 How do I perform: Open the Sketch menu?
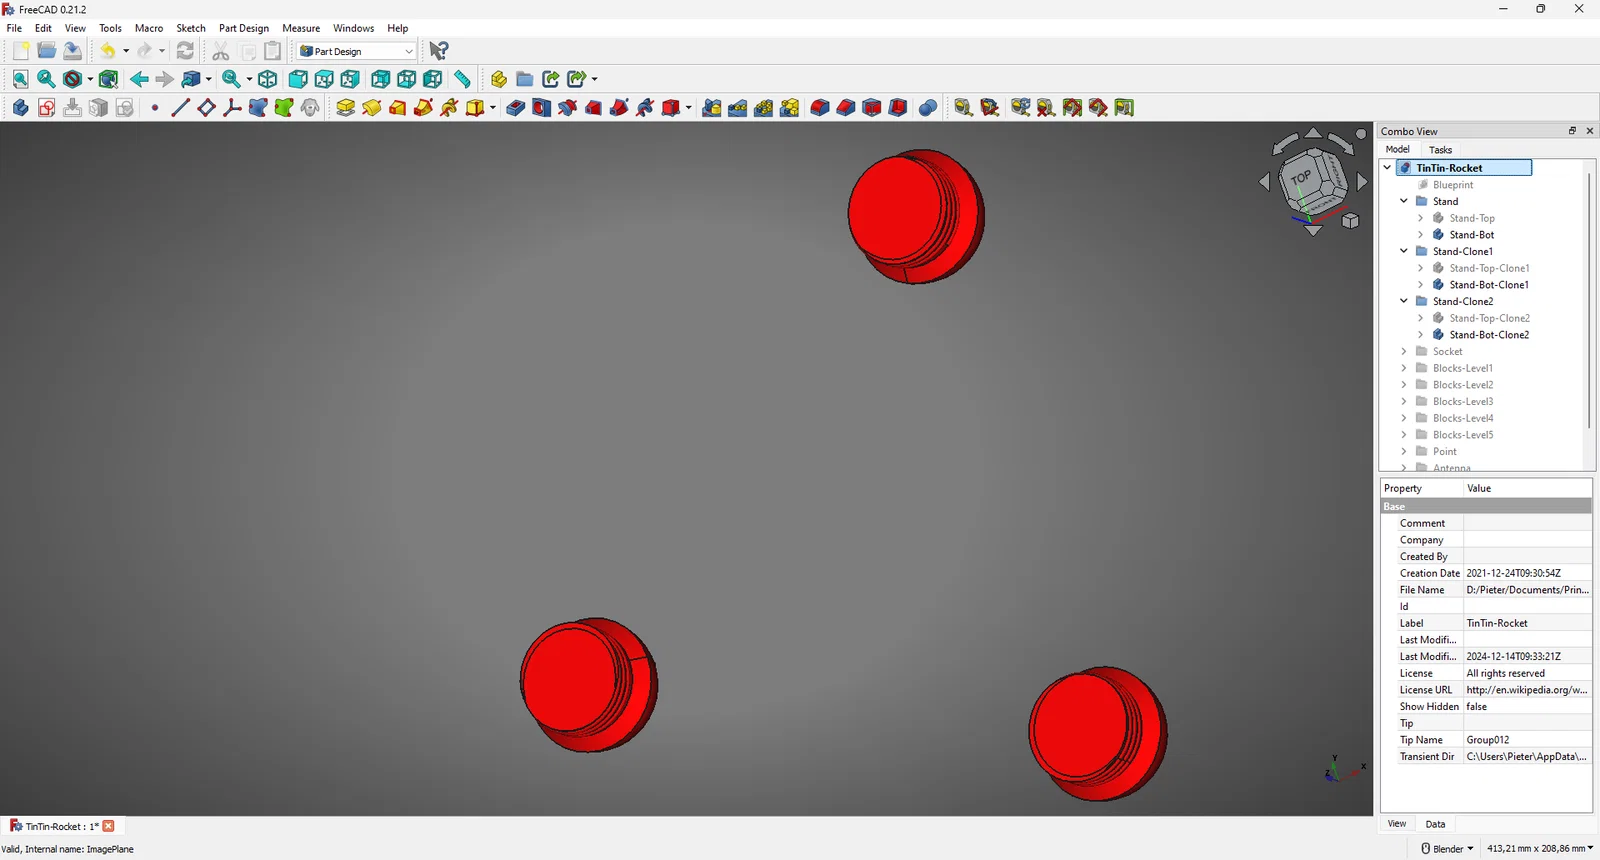(x=191, y=28)
